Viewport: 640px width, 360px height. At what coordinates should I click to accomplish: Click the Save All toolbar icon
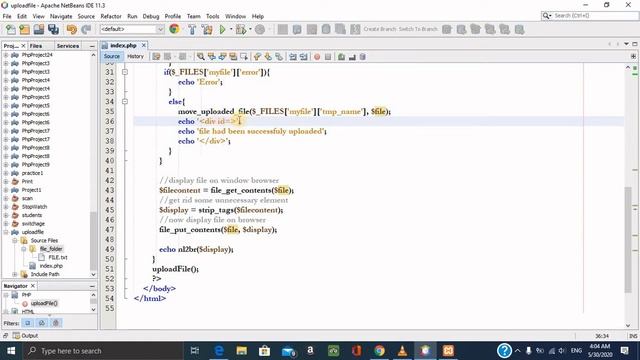(53, 29)
